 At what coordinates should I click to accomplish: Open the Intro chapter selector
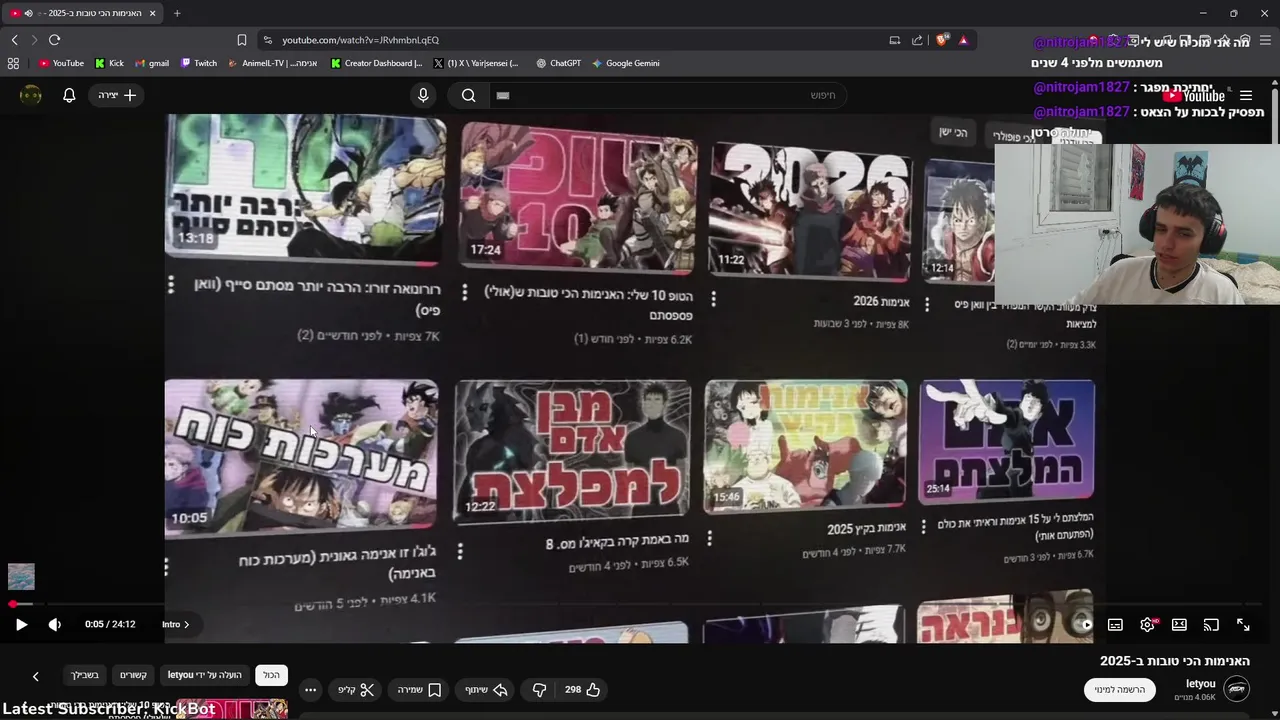[x=175, y=624]
